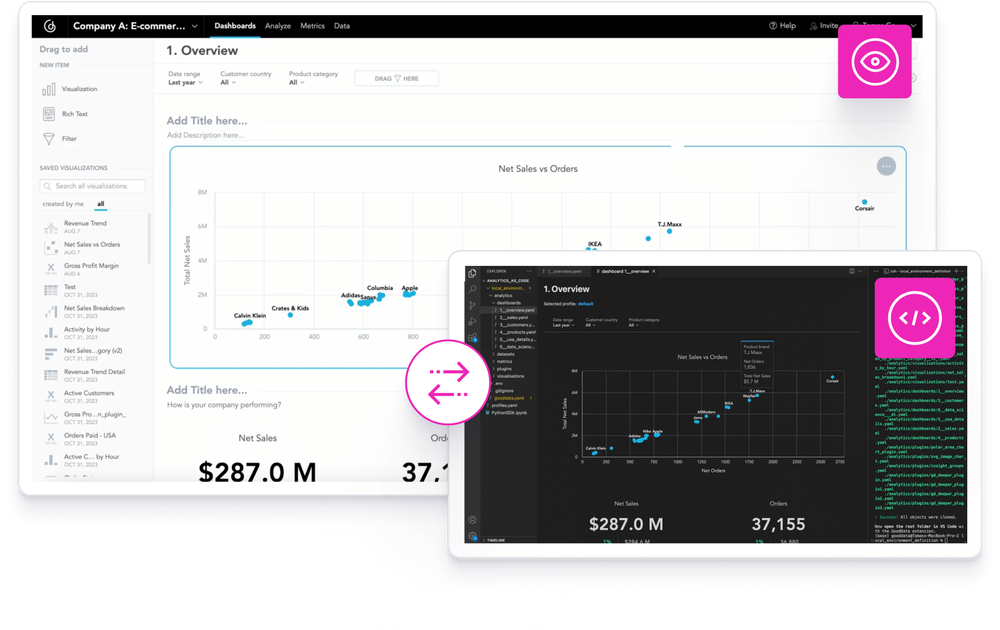The height and width of the screenshot is (630, 1000).
Task: Click the Gross Profit Margin visualization icon
Action: click(x=50, y=269)
